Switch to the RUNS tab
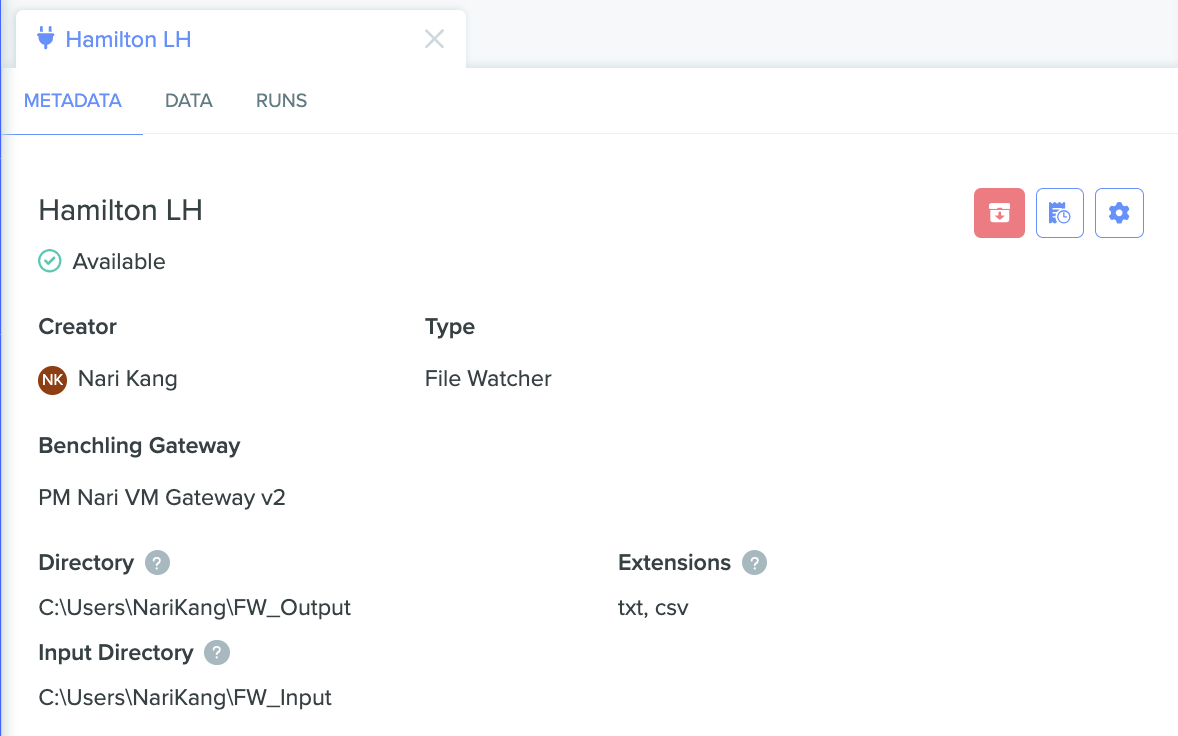1178x736 pixels. 282,101
